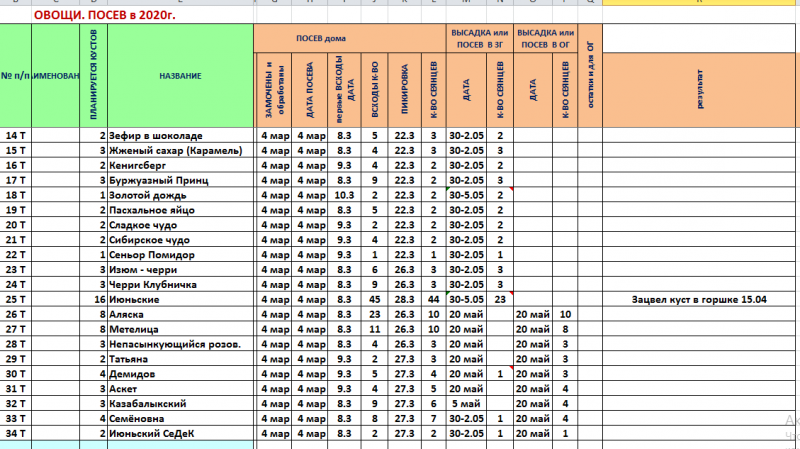
Task: Click the ВСХОДЫ К-ВО value '11' in Метелица row
Action: click(374, 329)
